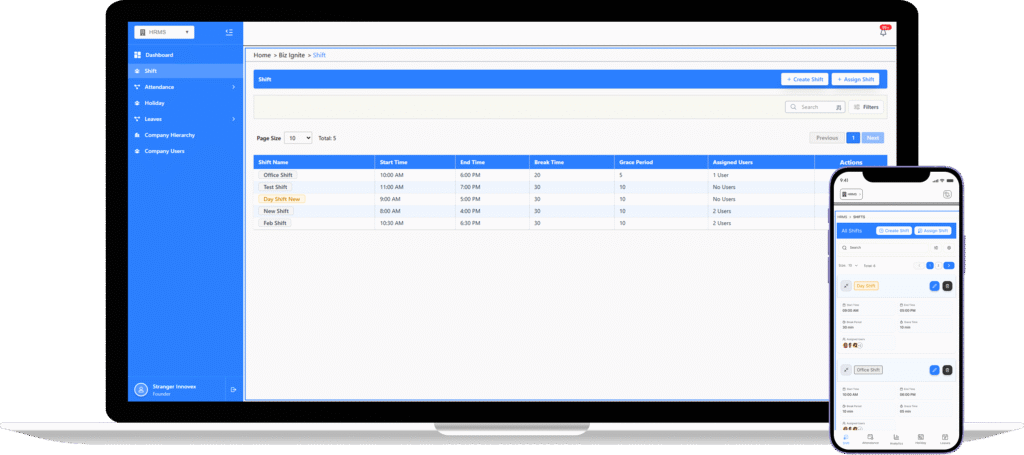Click the Company Users sidebar icon
Screen dimensions: 1024x455
coord(137,151)
